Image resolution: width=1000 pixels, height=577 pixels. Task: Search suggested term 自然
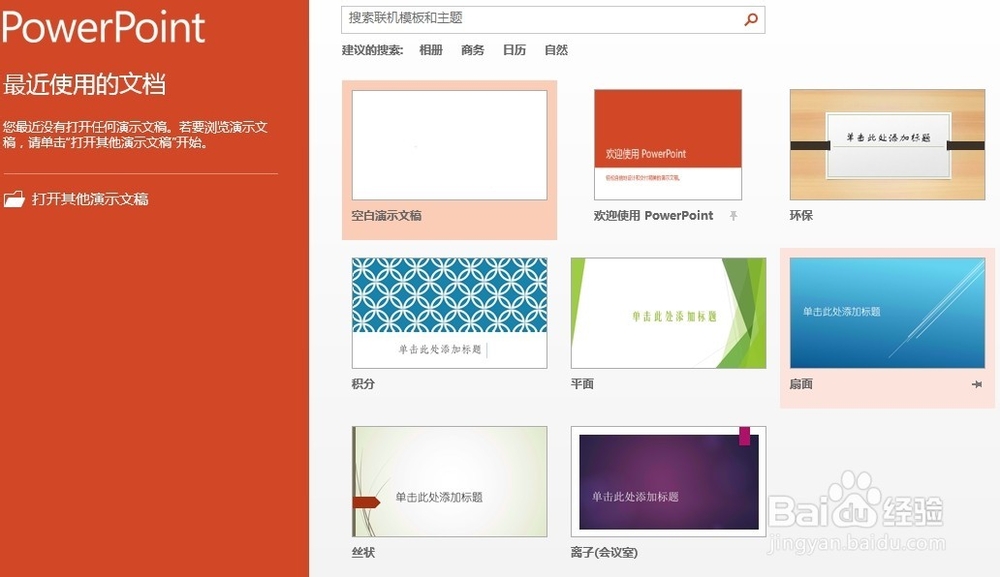[x=556, y=50]
